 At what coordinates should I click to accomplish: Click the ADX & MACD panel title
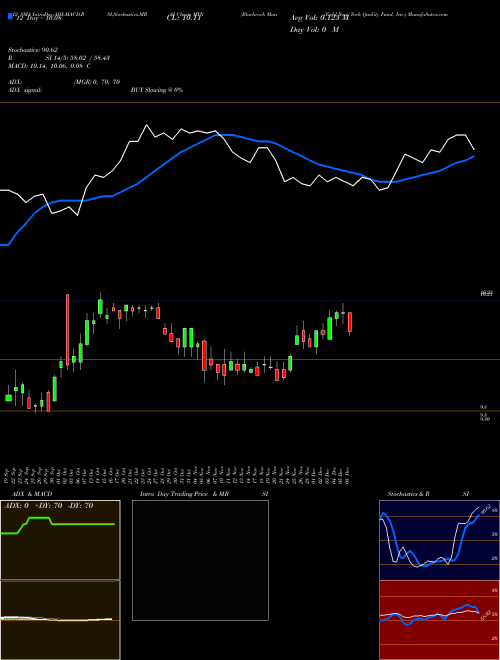coord(32,494)
